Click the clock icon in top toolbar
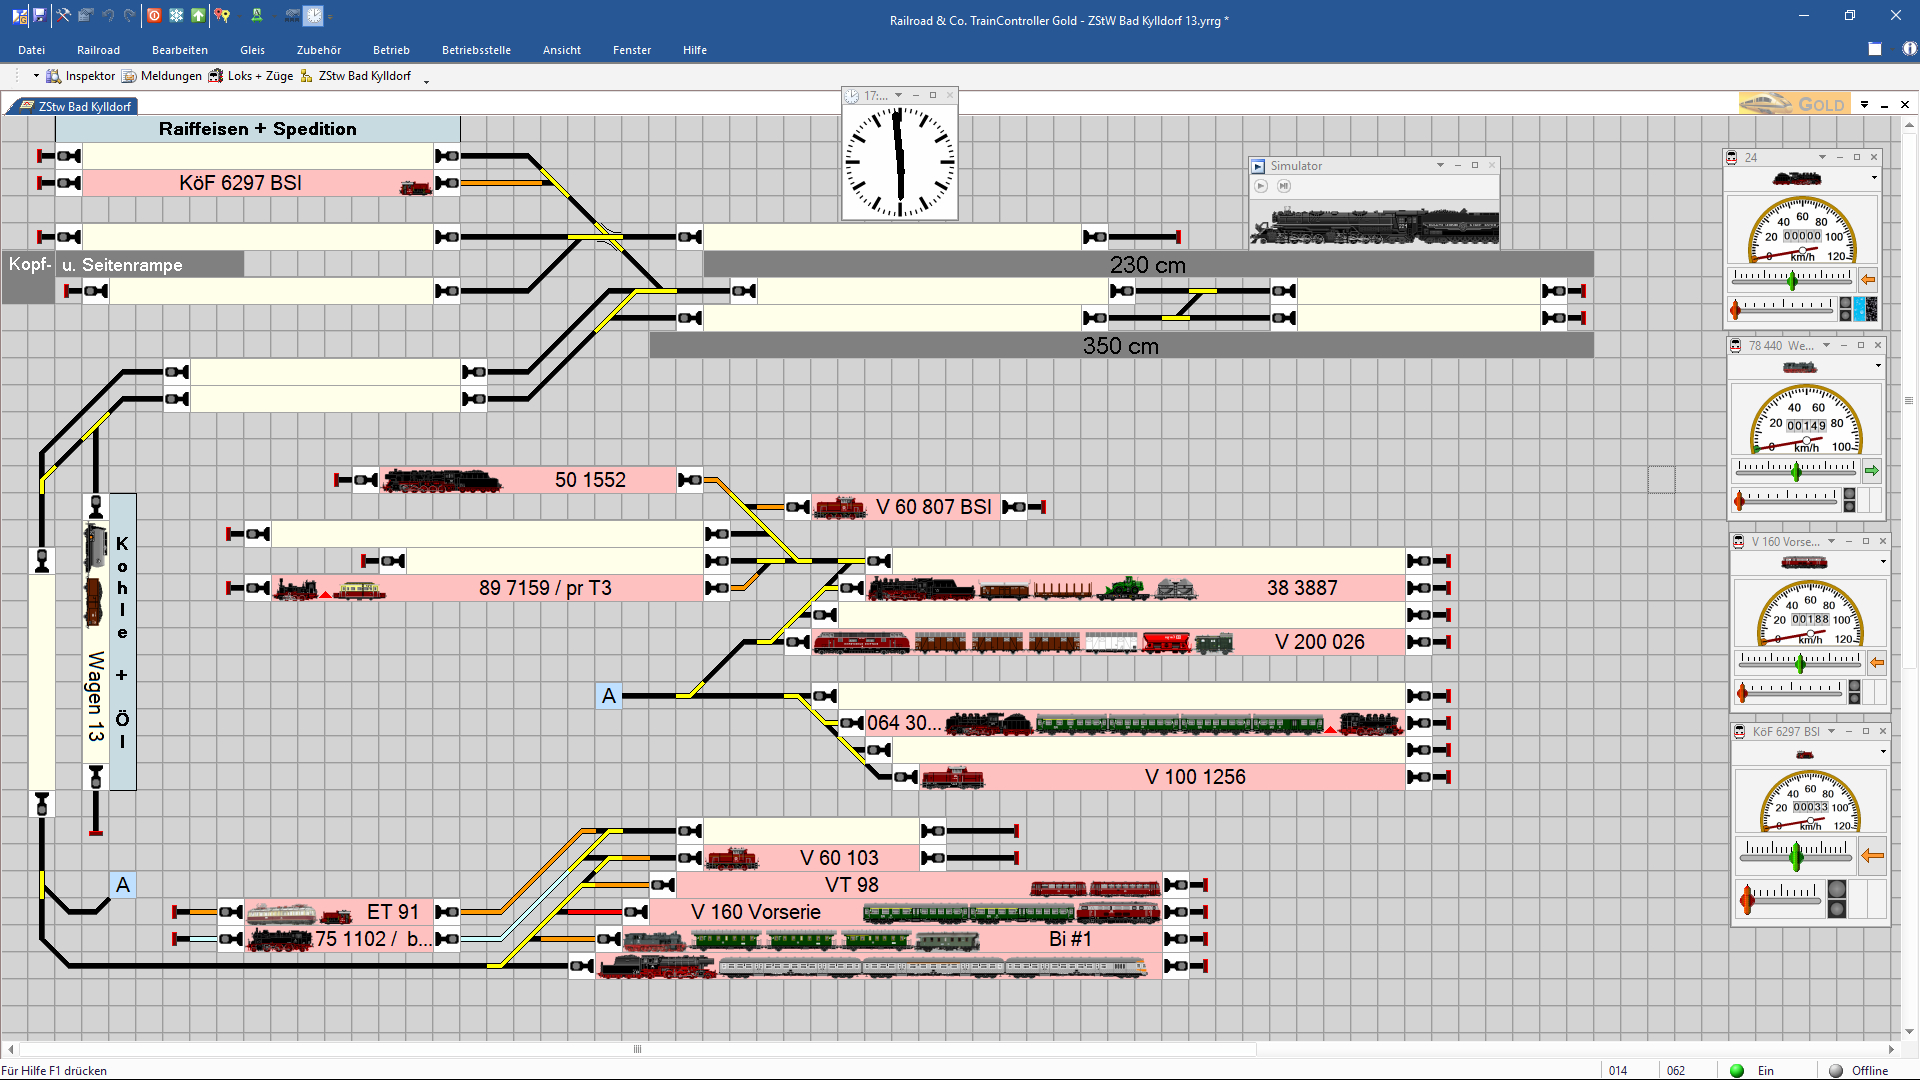The width and height of the screenshot is (1920, 1080). pos(314,15)
